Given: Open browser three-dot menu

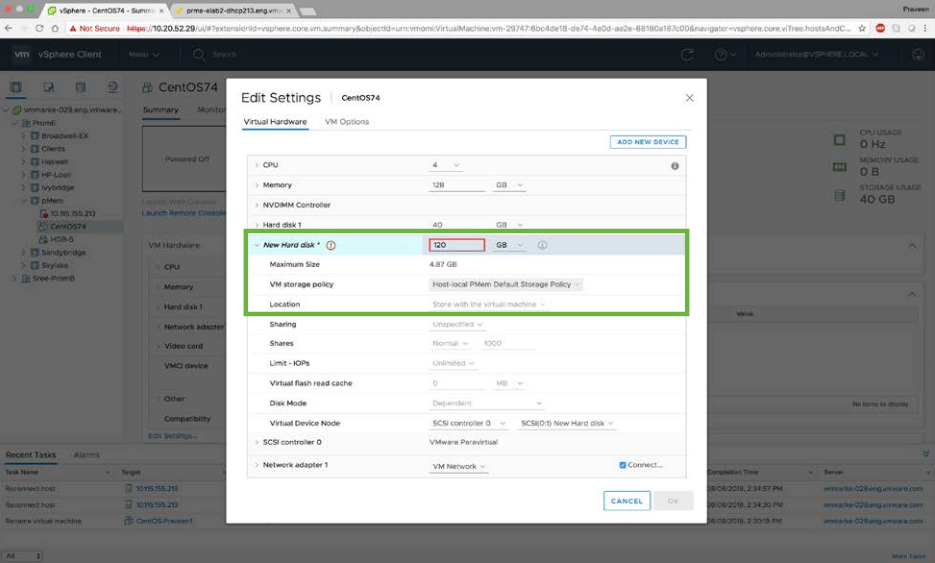Looking at the screenshot, I should click(925, 28).
